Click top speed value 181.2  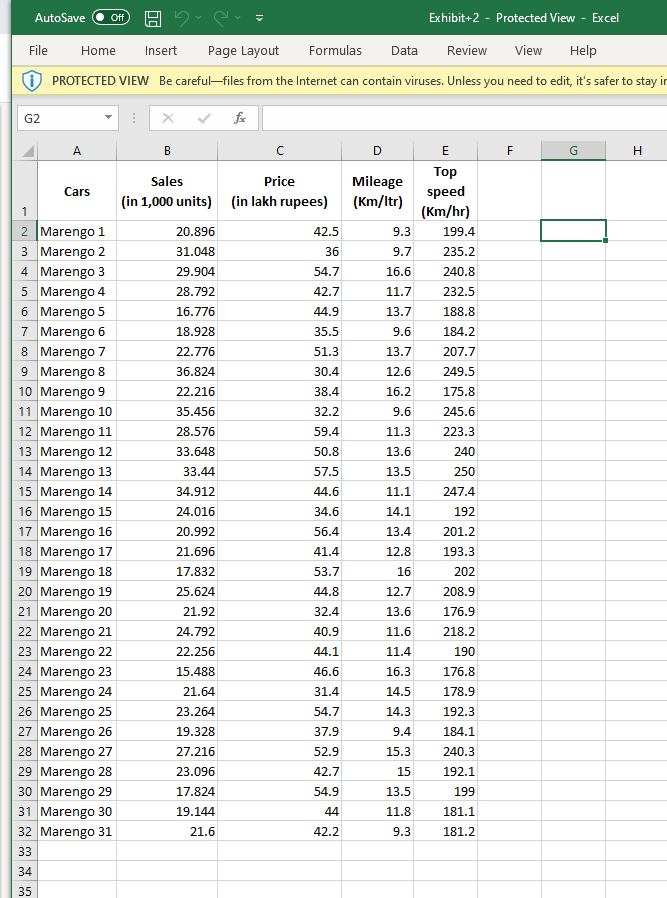[x=445, y=832]
